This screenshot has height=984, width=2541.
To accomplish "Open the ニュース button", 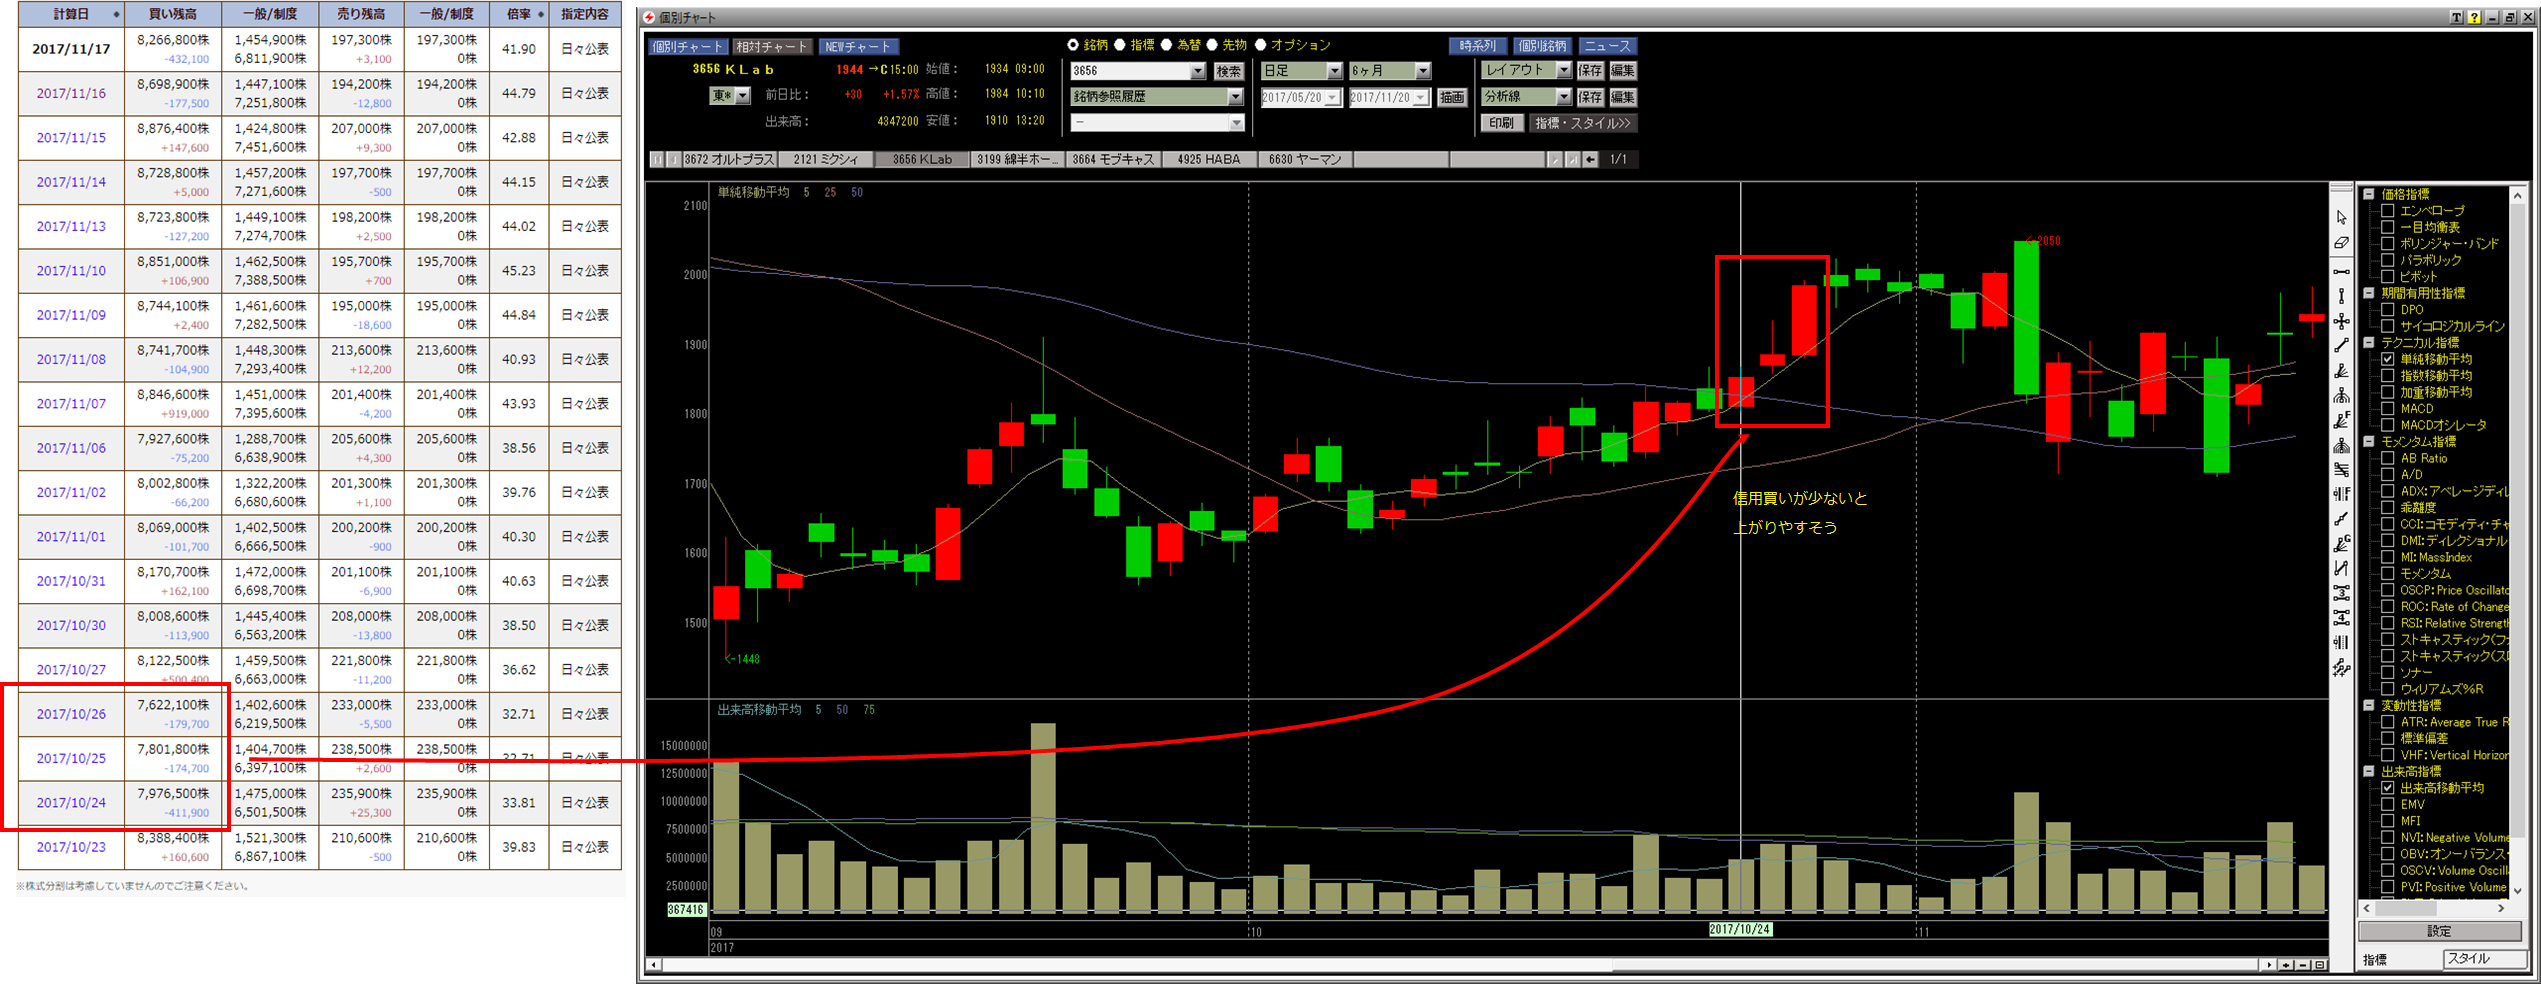I will 1607,46.
